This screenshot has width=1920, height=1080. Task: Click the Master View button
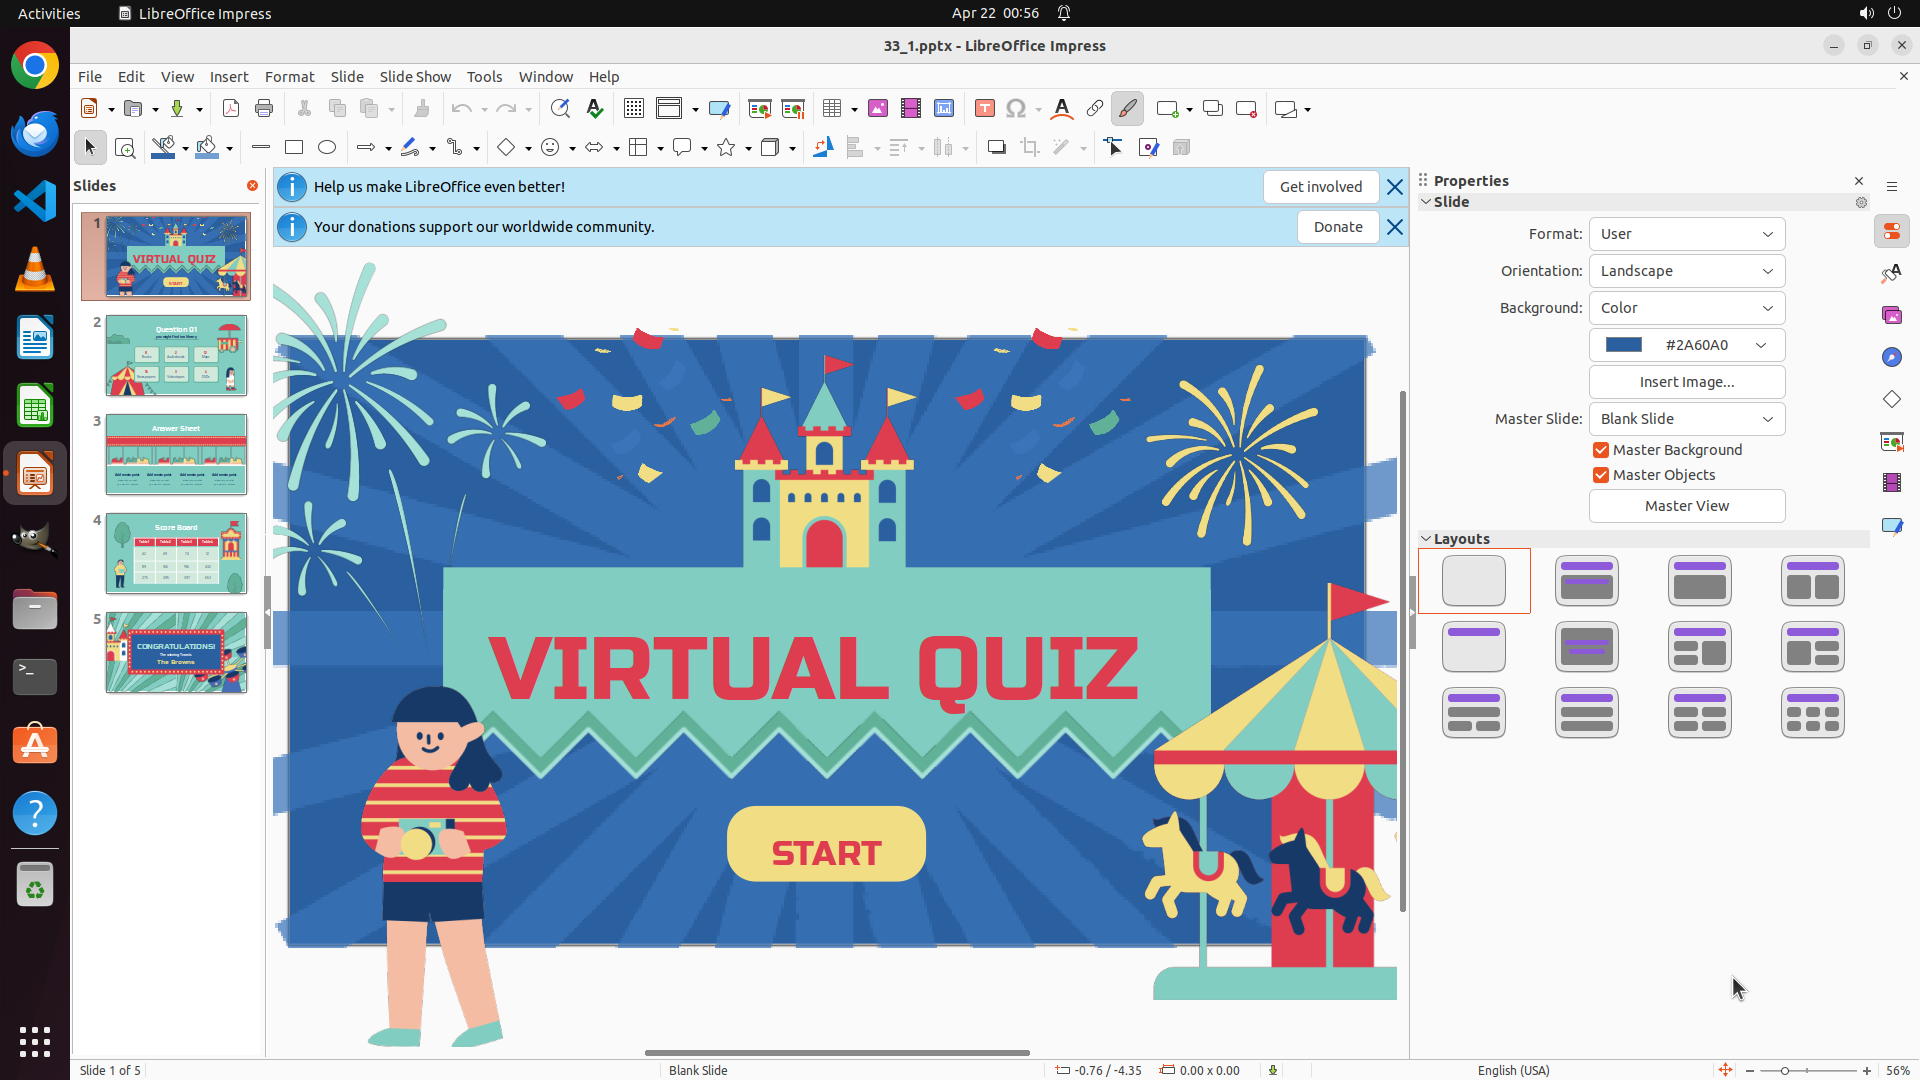pyautogui.click(x=1686, y=506)
